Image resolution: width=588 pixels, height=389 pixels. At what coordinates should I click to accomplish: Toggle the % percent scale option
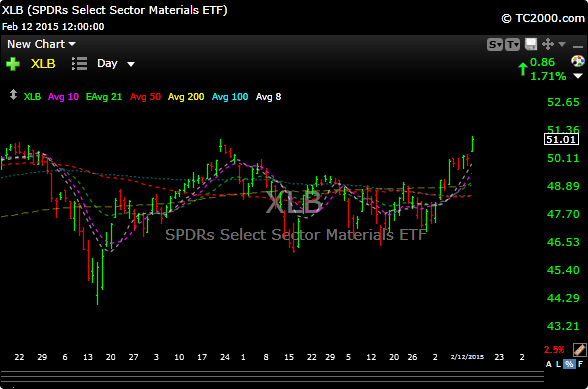[x=569, y=364]
